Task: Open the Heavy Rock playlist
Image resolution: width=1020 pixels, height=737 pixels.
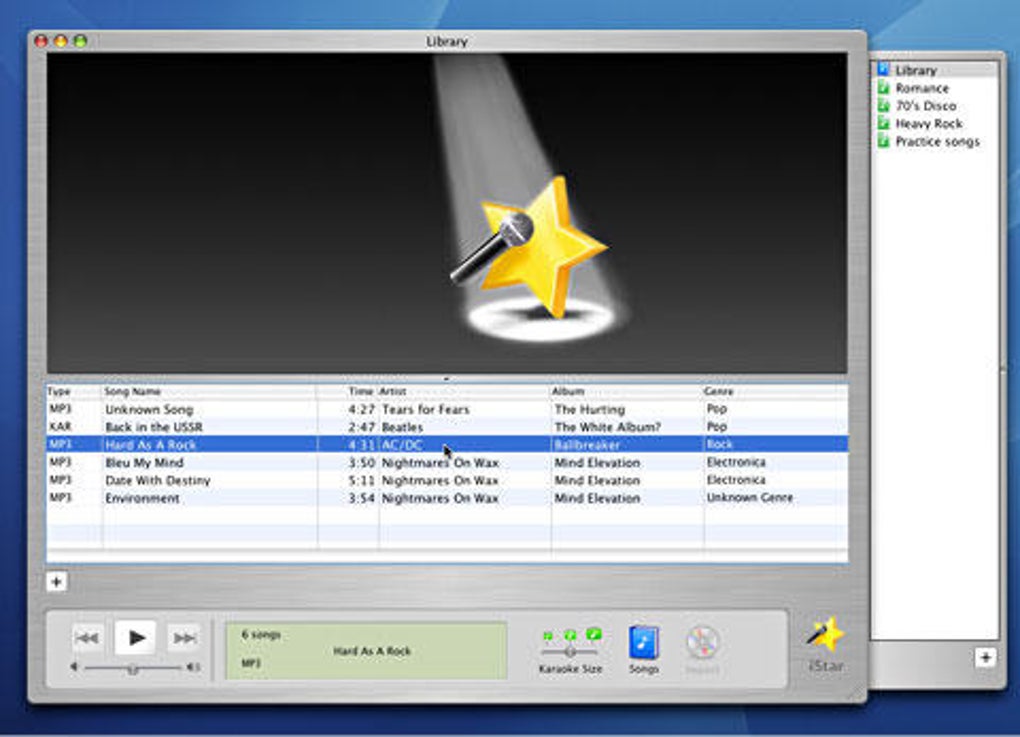Action: click(928, 124)
